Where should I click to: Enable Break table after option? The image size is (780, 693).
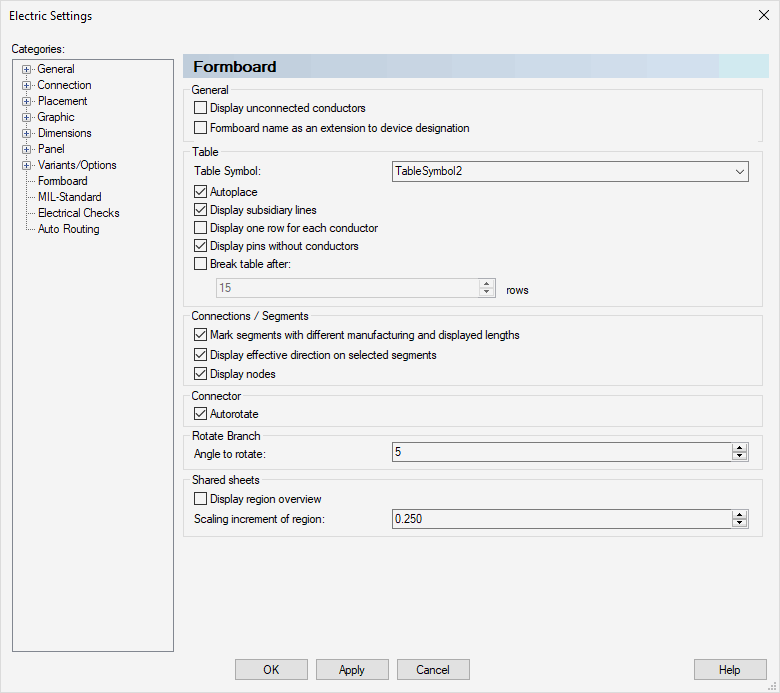[x=201, y=264]
